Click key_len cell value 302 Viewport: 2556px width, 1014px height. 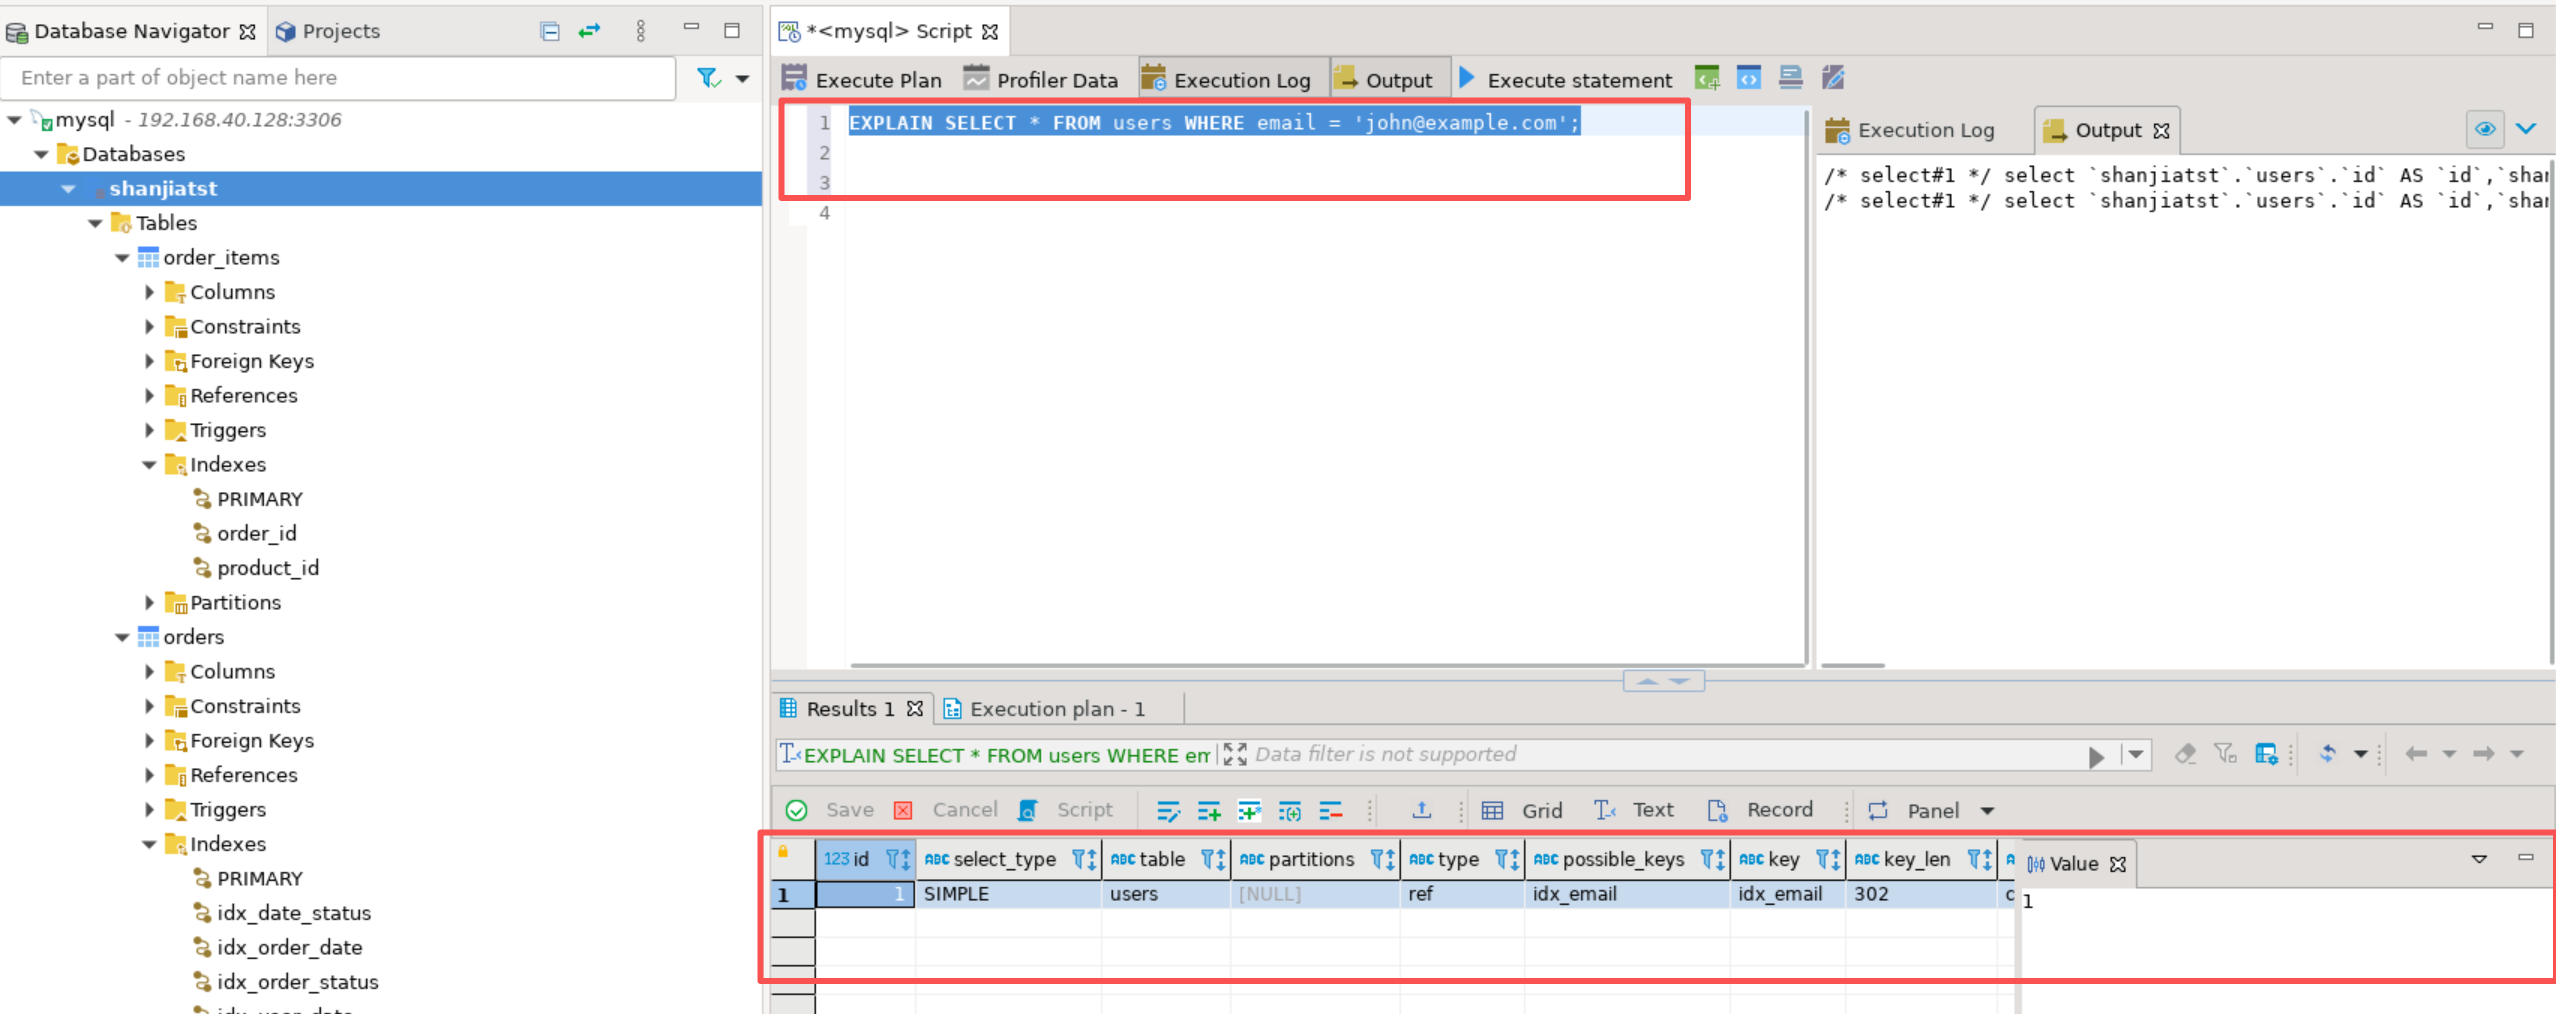click(1871, 894)
